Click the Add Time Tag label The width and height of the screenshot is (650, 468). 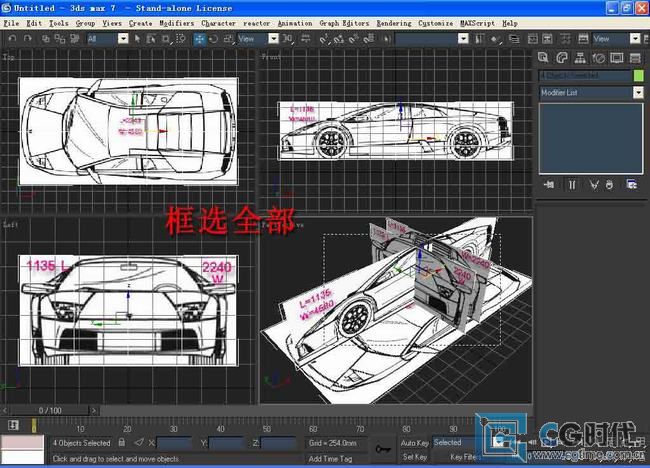(x=328, y=458)
